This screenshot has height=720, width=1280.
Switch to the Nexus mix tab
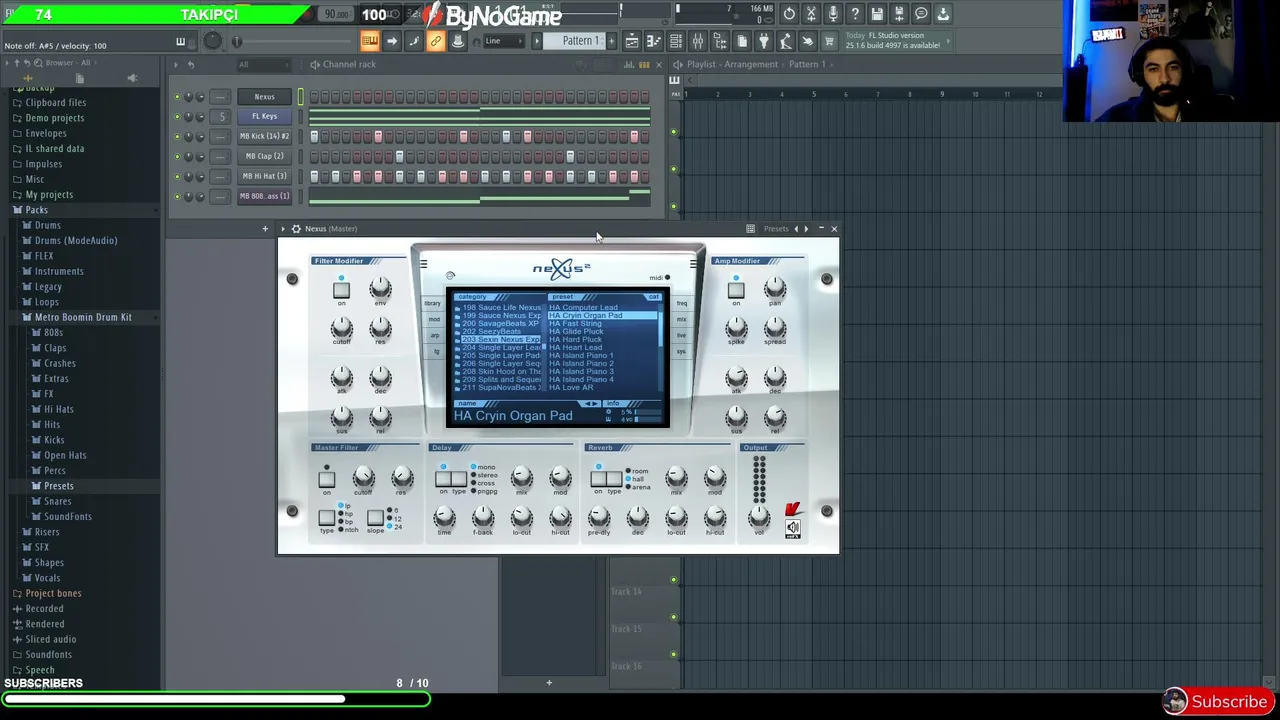tap(681, 319)
